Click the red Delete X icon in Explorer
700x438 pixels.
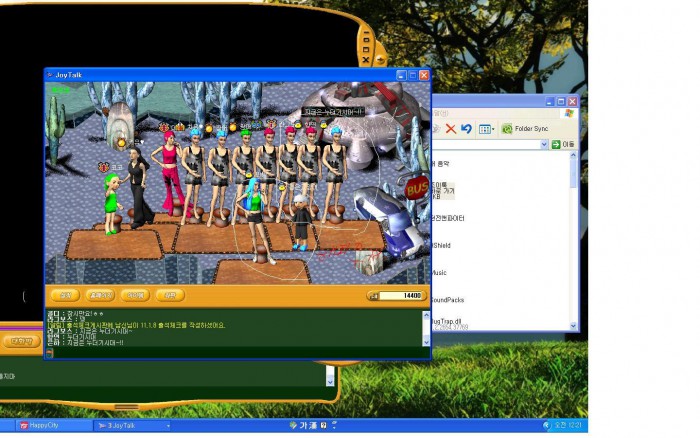[x=451, y=129]
